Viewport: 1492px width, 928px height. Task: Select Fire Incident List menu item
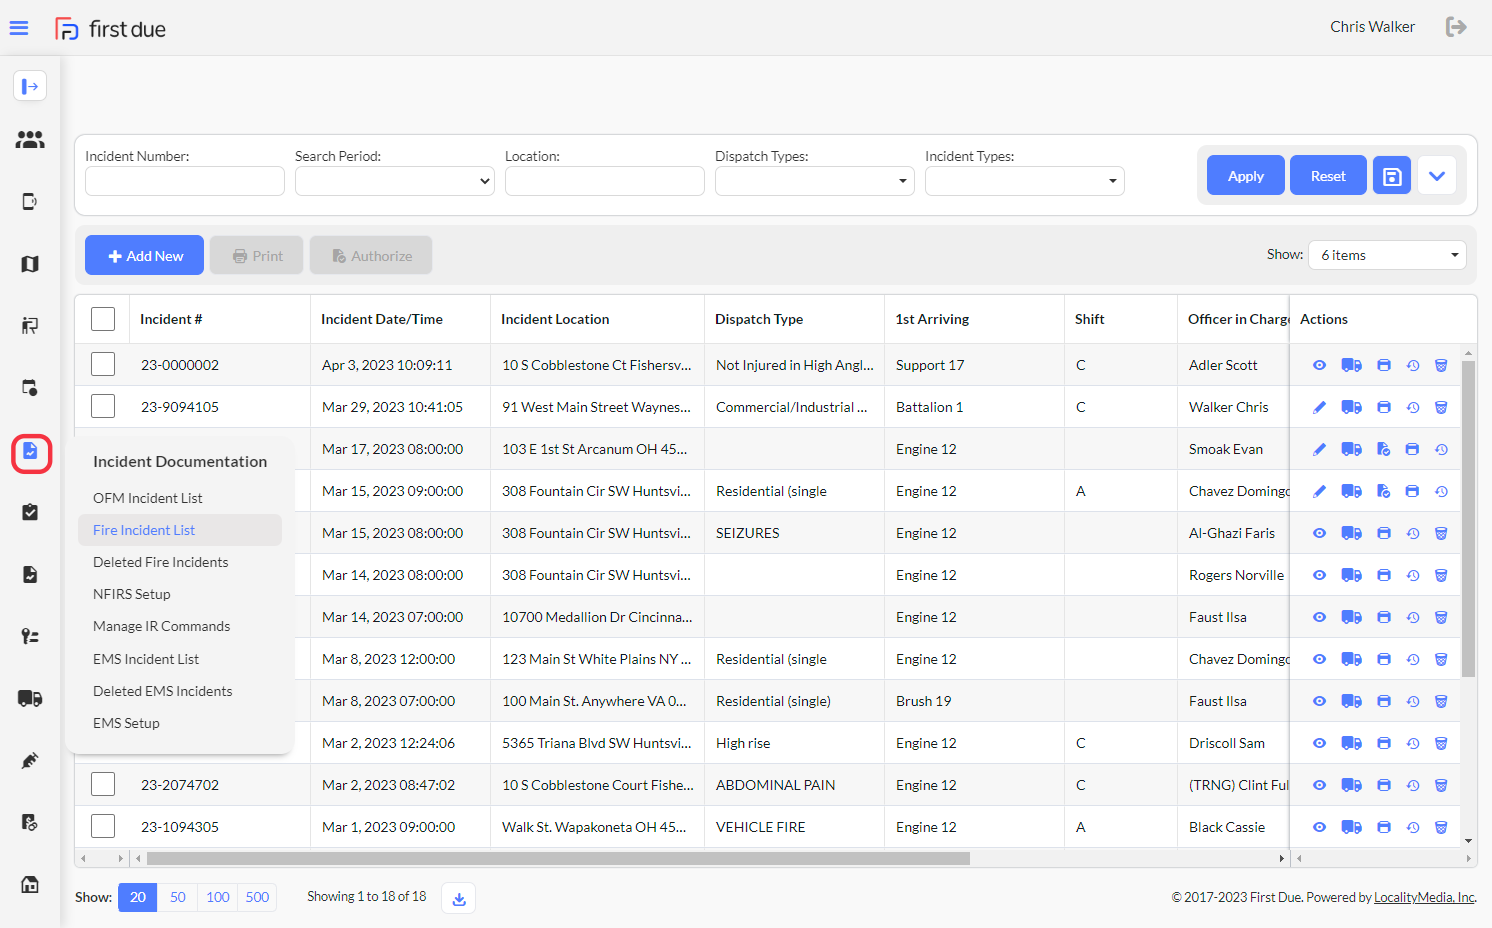(x=180, y=530)
